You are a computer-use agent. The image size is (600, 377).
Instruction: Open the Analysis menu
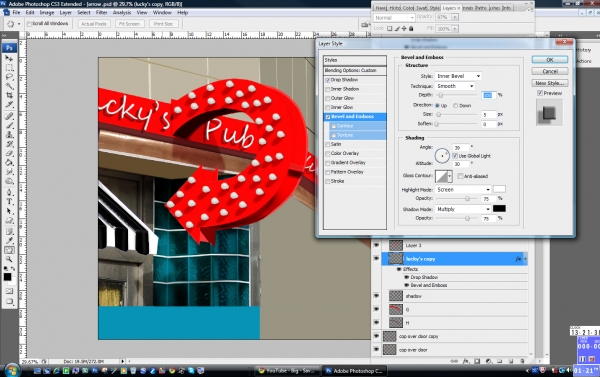(122, 12)
